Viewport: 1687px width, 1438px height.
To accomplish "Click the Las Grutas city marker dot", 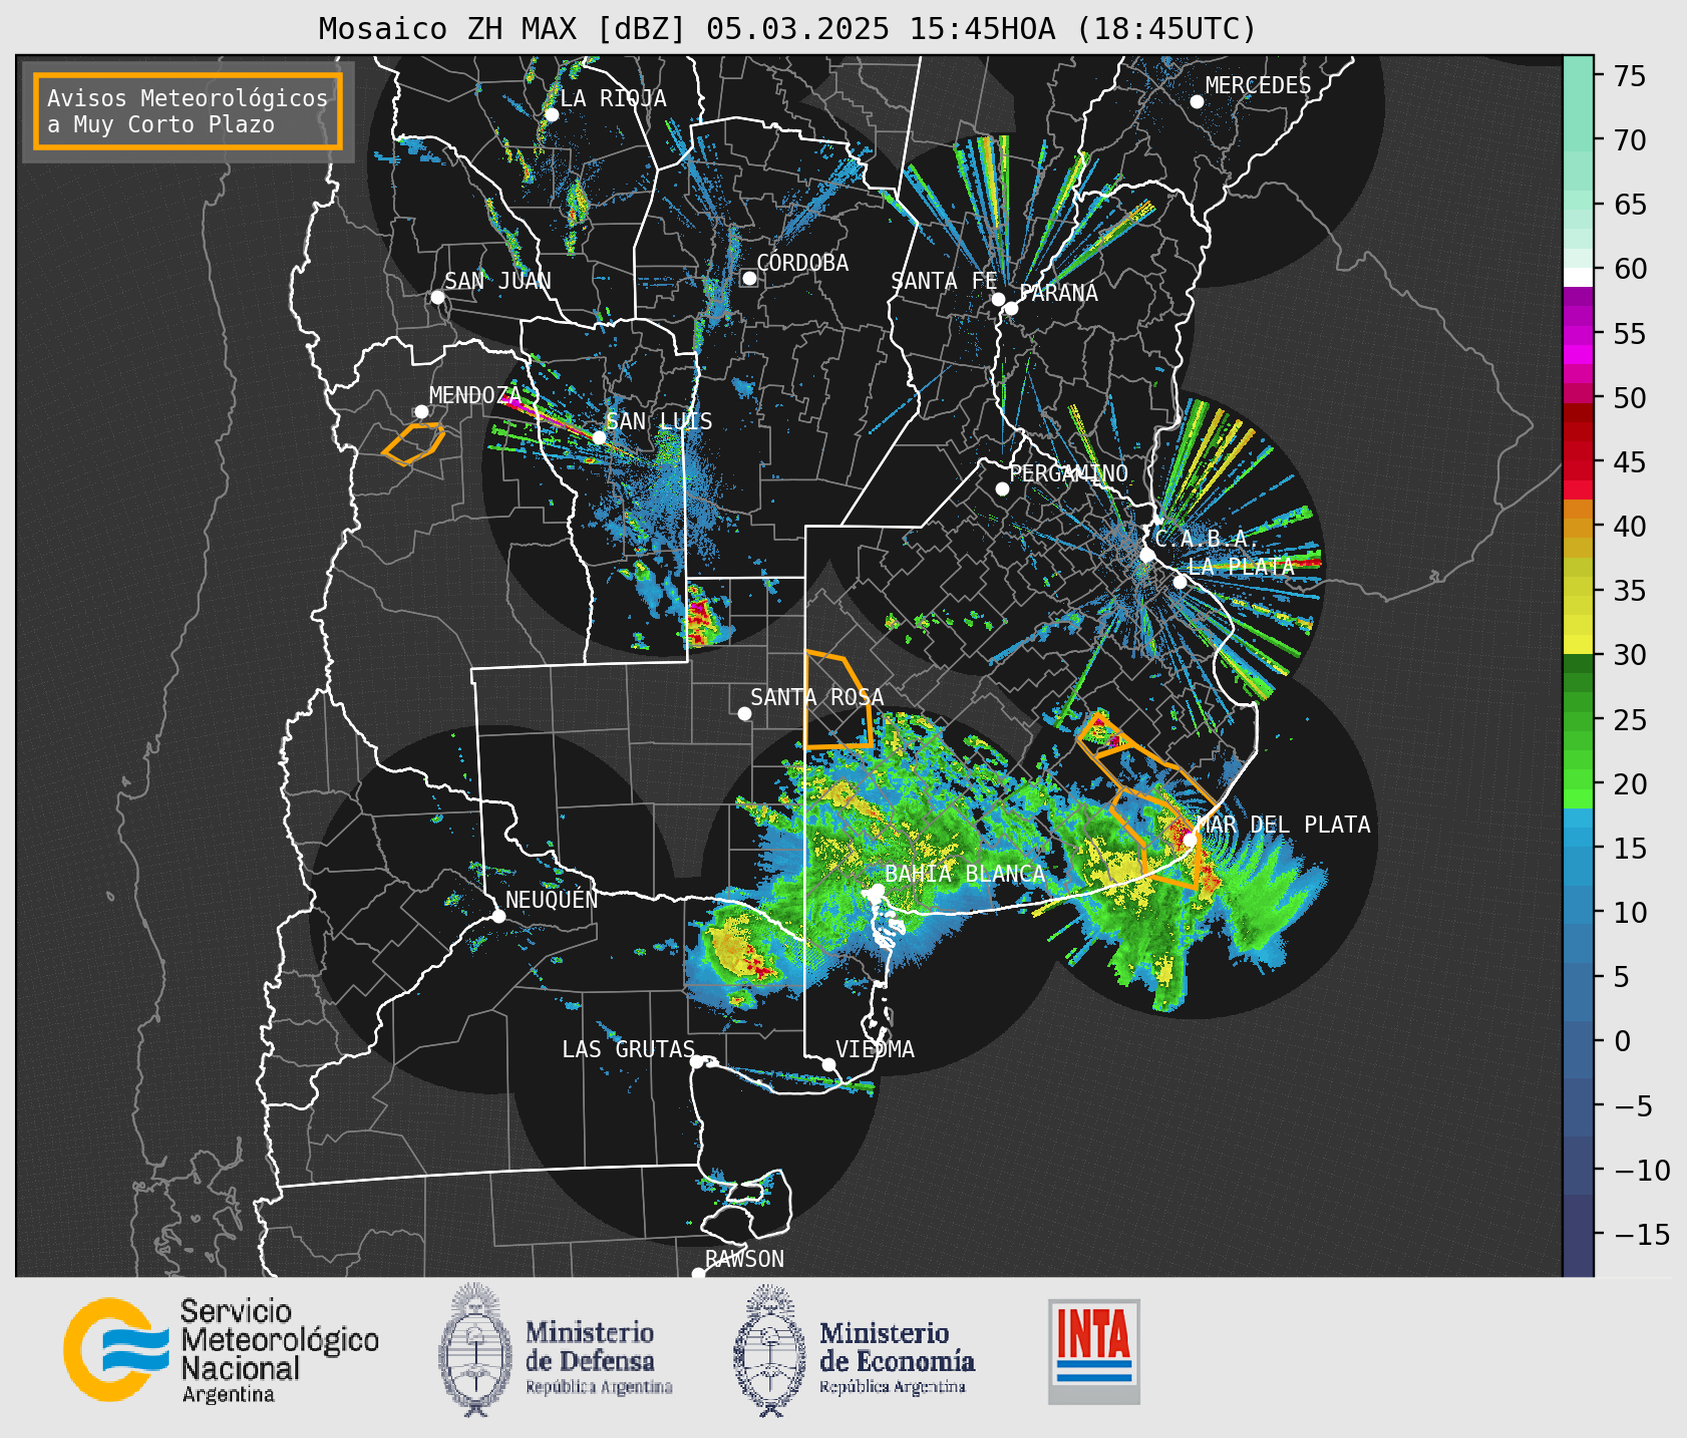I will [697, 1062].
